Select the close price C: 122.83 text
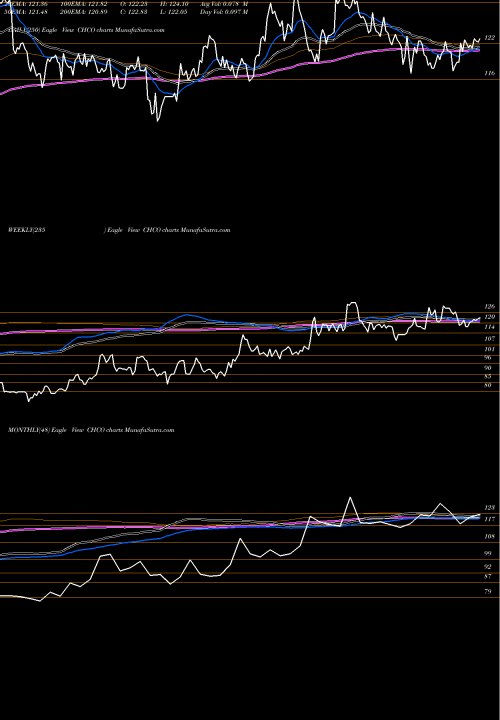500x720 pixels. tap(135, 12)
